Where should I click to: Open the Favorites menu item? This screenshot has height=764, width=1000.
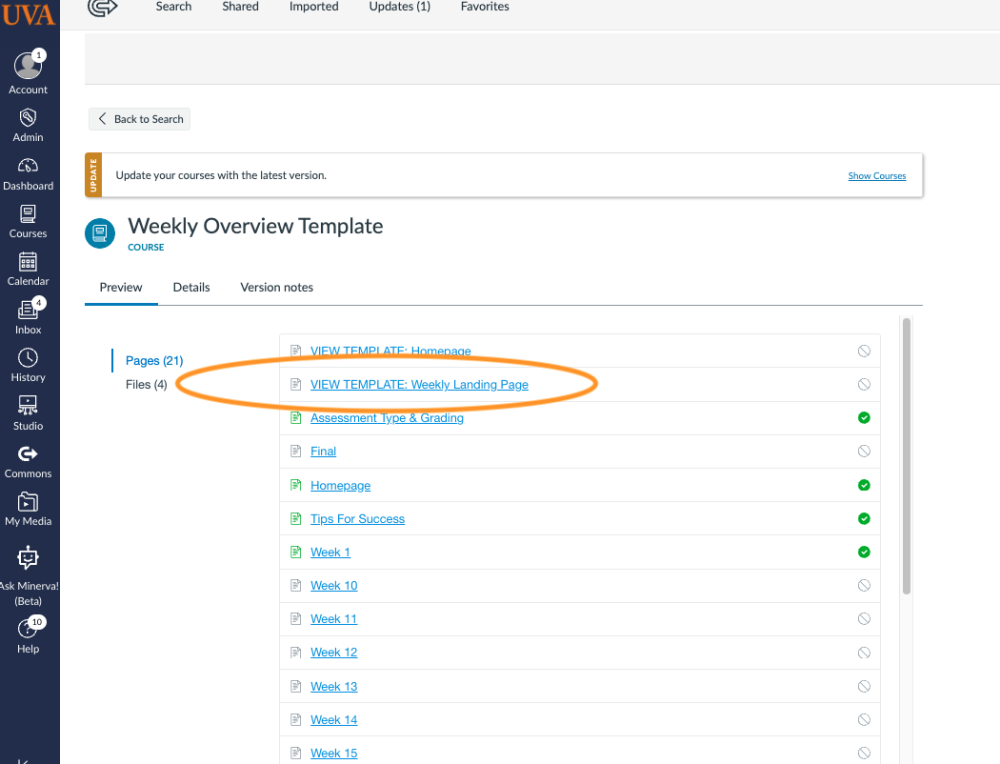[485, 6]
